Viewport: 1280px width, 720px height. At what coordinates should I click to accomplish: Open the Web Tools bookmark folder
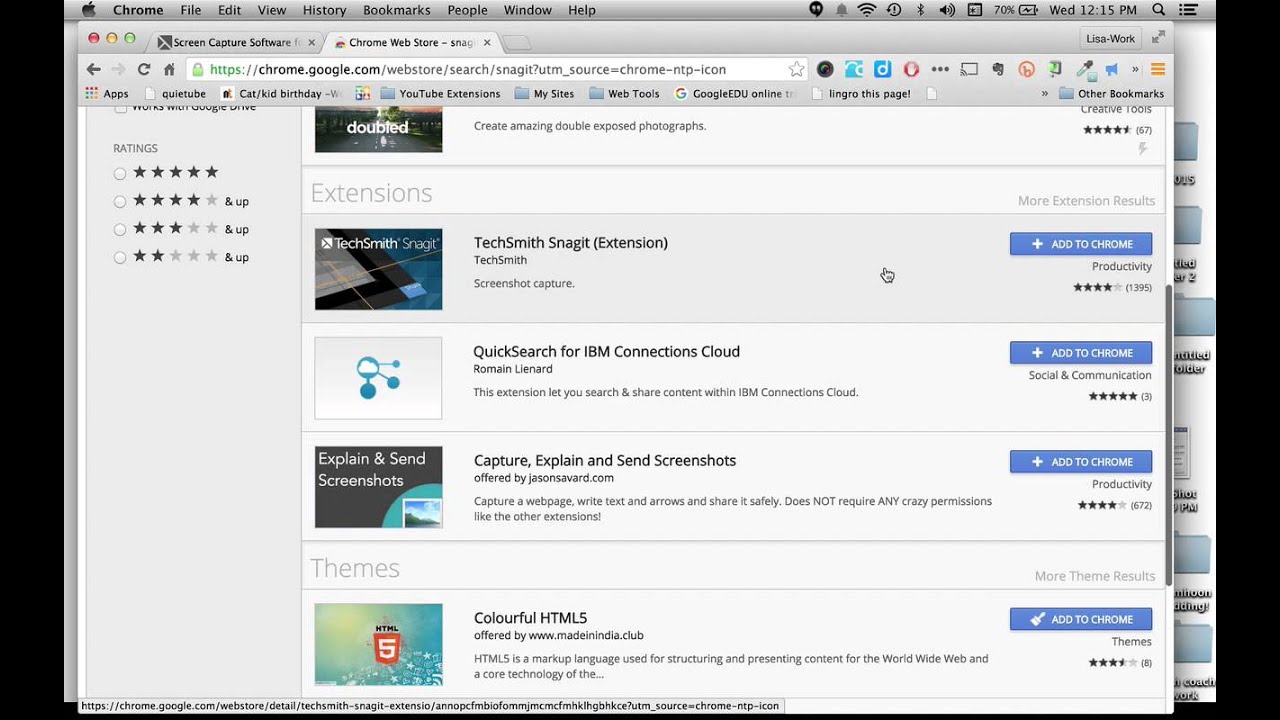(x=624, y=94)
